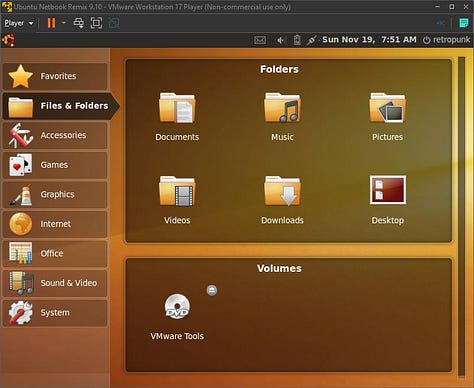
Task: Open the VMware notes icon at toolbar right
Action: click(464, 23)
